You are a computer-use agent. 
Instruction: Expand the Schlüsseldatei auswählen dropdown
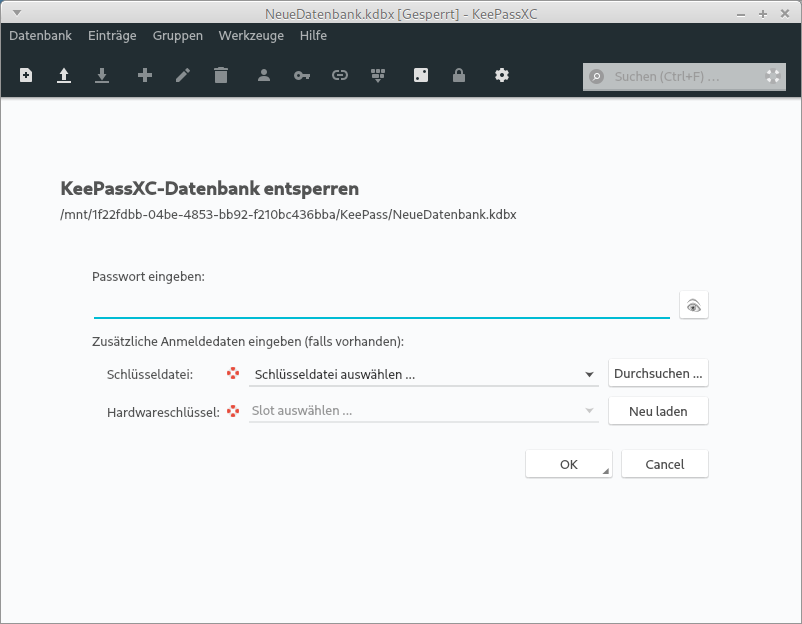click(x=590, y=375)
